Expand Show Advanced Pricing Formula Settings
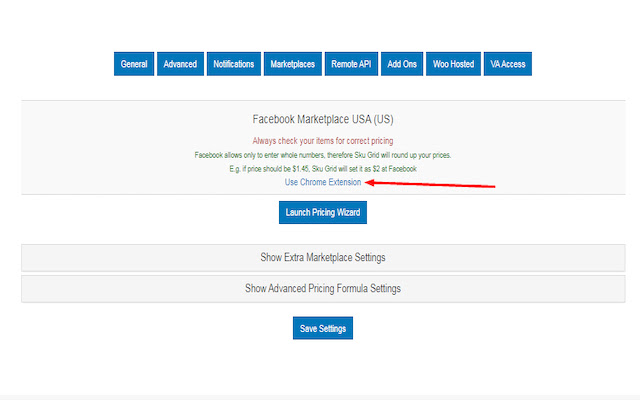This screenshot has height=400, width=640. point(323,289)
